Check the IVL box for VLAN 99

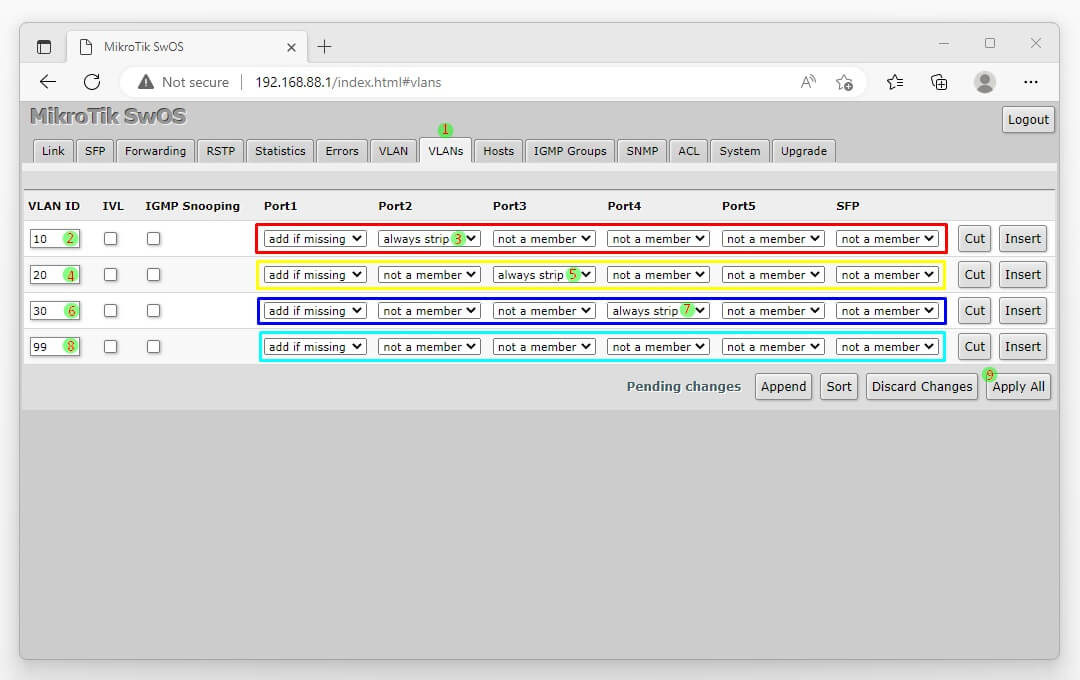point(111,347)
